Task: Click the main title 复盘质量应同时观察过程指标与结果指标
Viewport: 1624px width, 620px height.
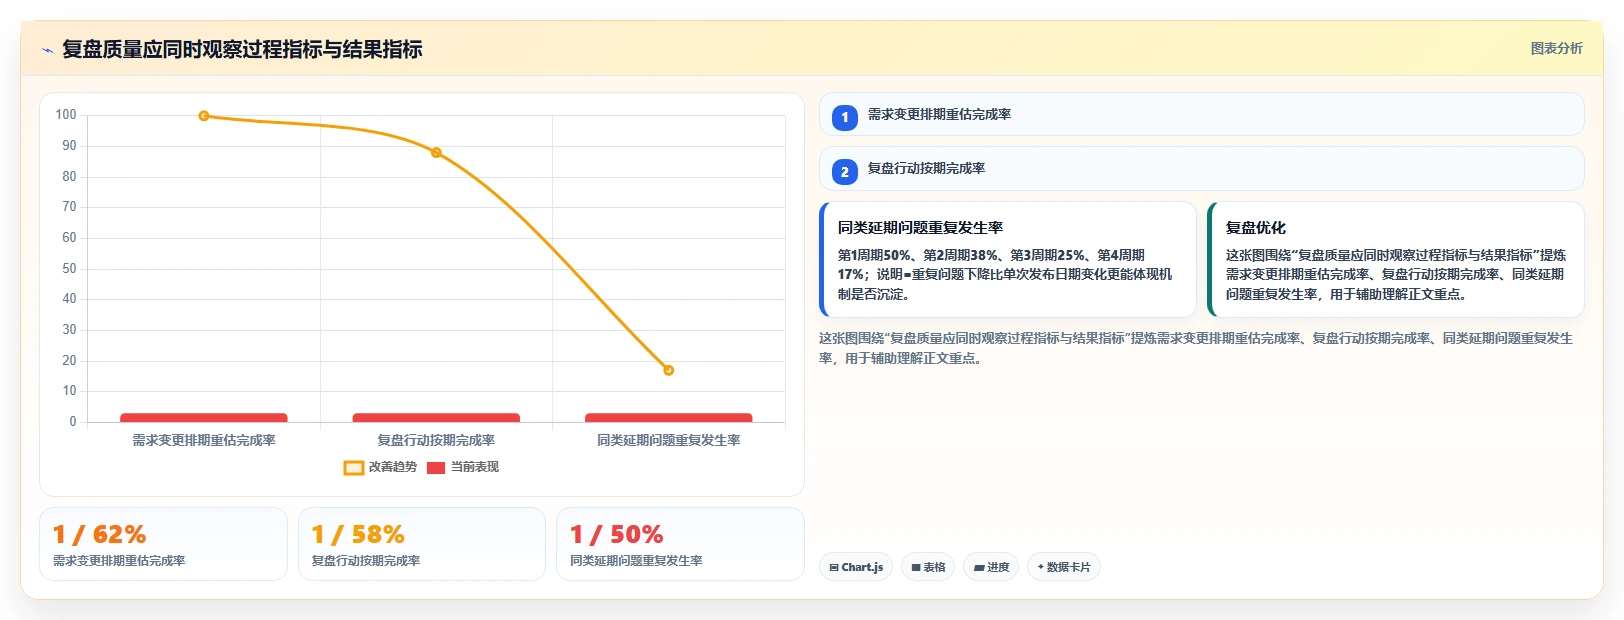Action: (242, 49)
